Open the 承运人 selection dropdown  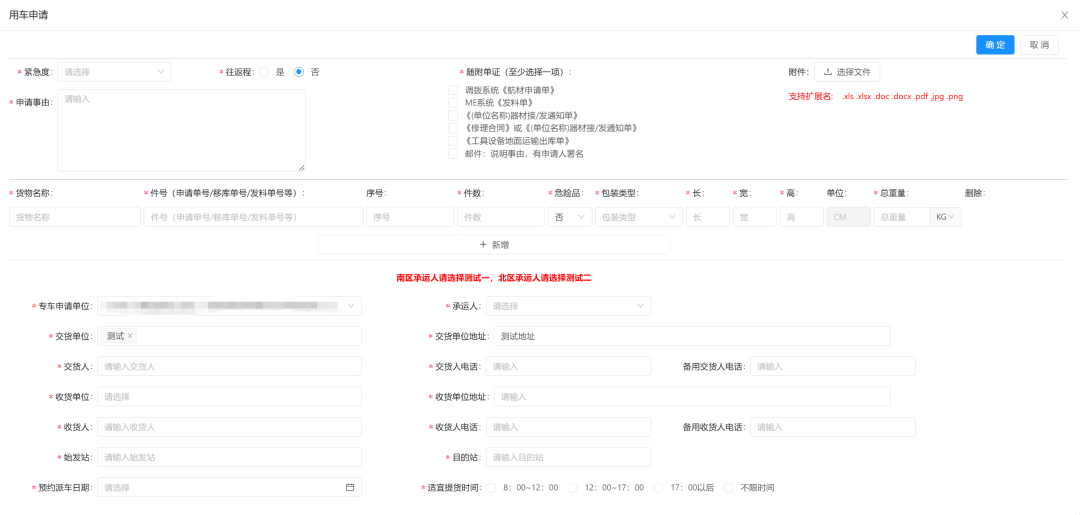pyautogui.click(x=567, y=306)
